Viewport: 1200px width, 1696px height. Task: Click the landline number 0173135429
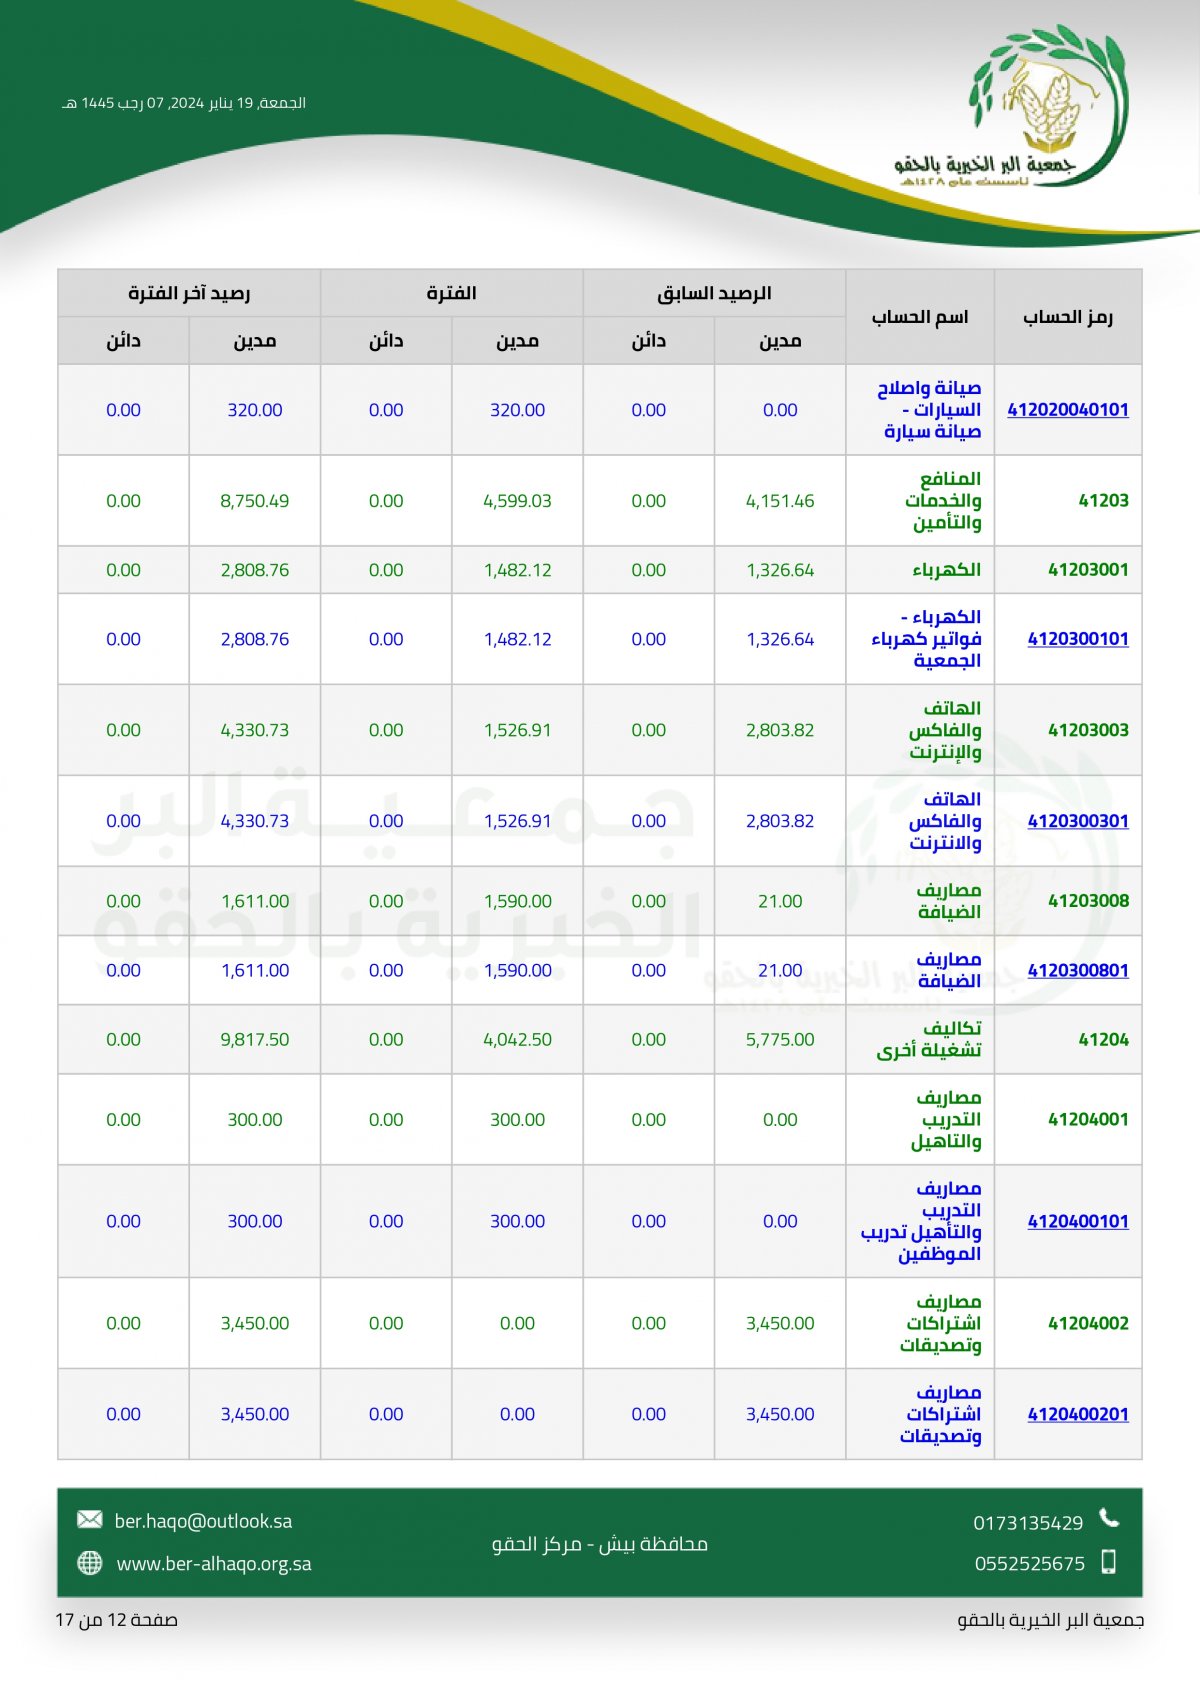point(1028,1523)
